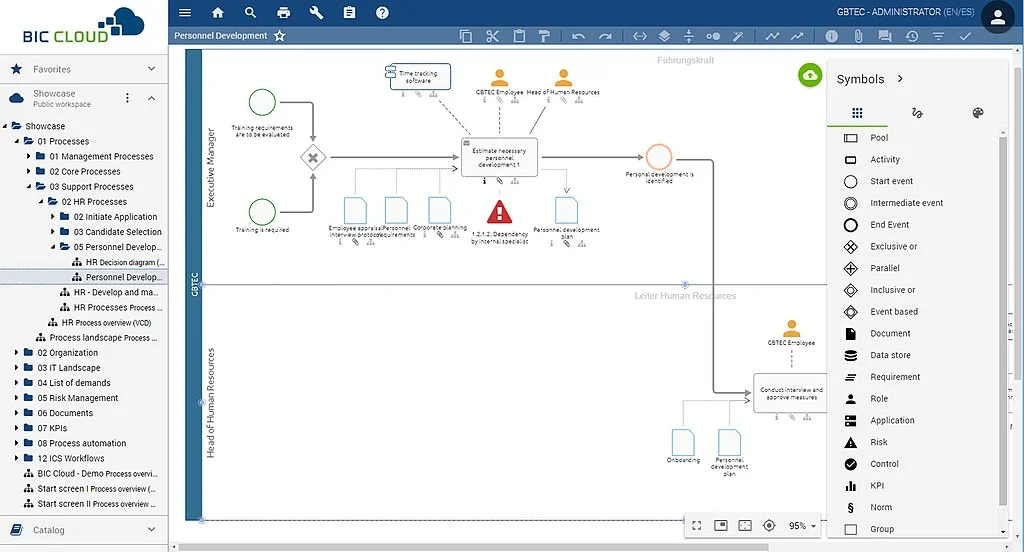The width and height of the screenshot is (1024, 552).
Task: Toggle the hamburger navigation menu
Action: [x=184, y=12]
